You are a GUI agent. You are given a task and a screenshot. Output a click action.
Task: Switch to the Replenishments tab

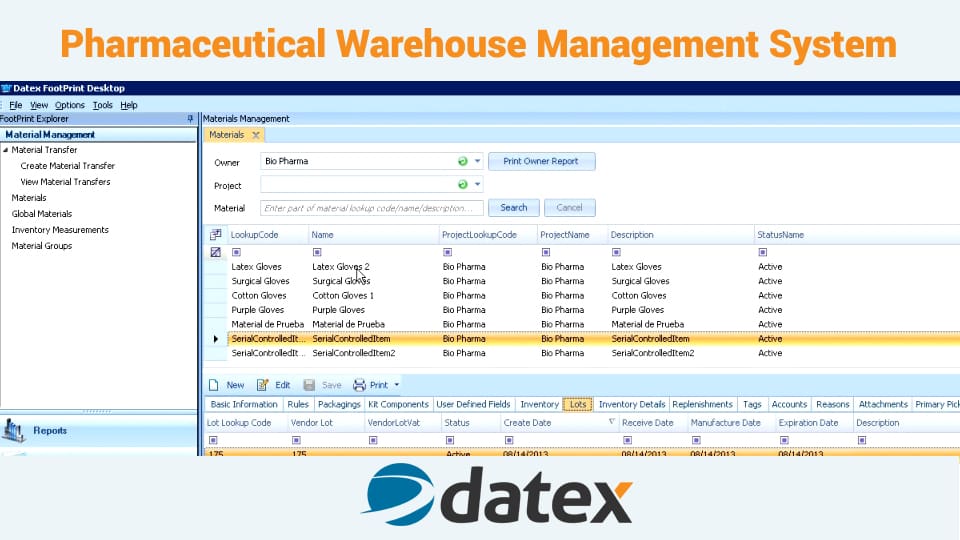coord(702,404)
